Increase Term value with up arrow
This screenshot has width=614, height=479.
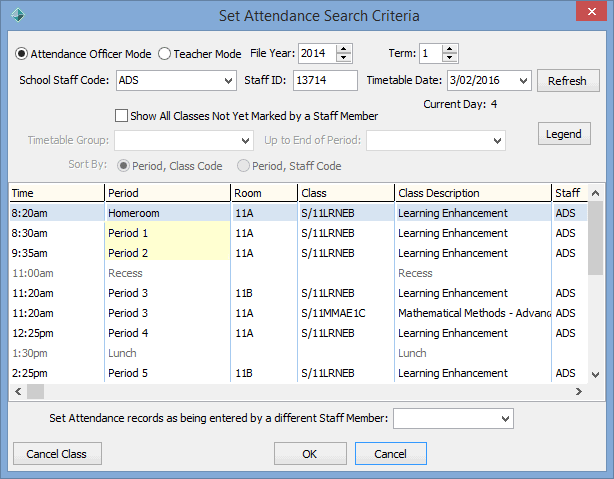coord(450,49)
